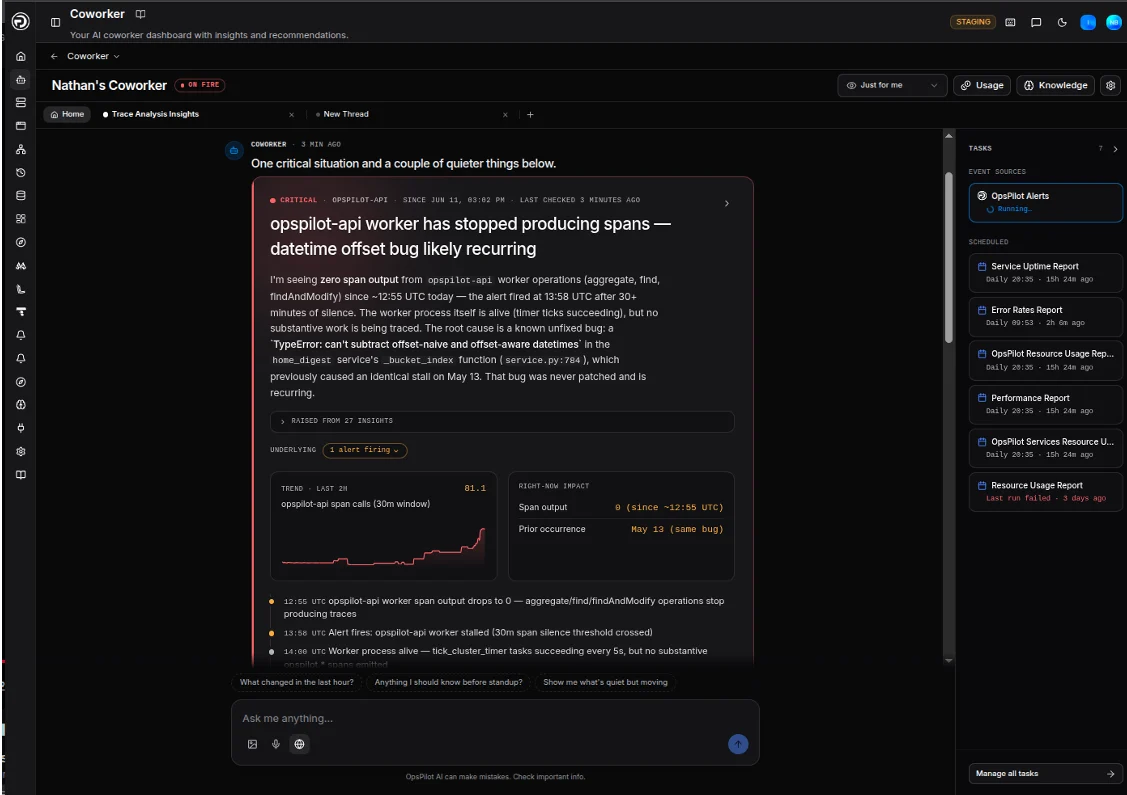This screenshot has width=1127, height=795.
Task: Open the Performance Report task
Action: pyautogui.click(x=1045, y=404)
